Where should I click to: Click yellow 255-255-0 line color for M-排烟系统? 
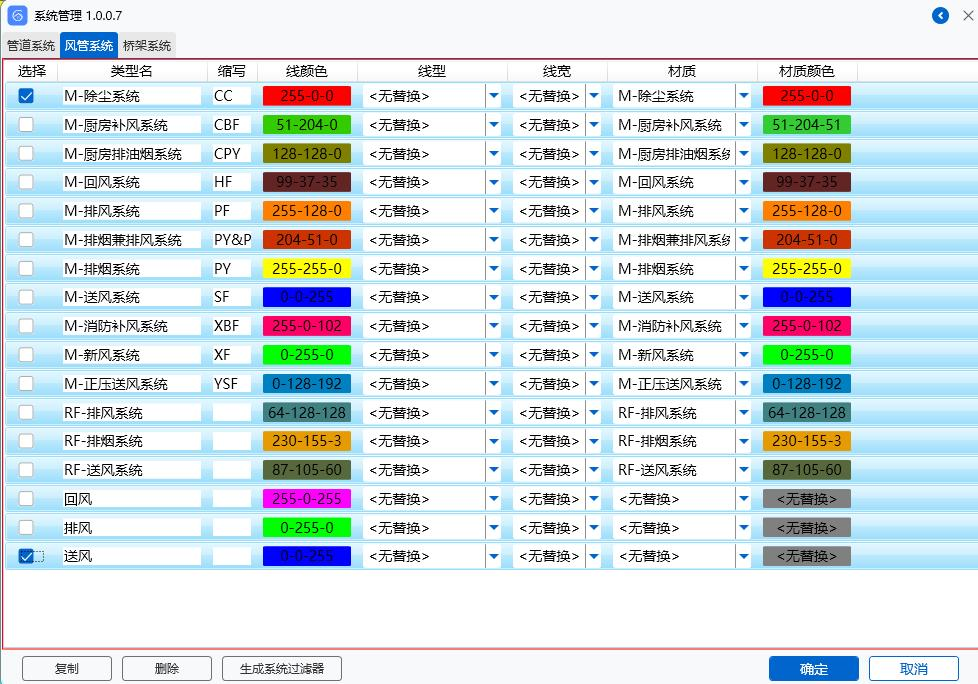[307, 269]
